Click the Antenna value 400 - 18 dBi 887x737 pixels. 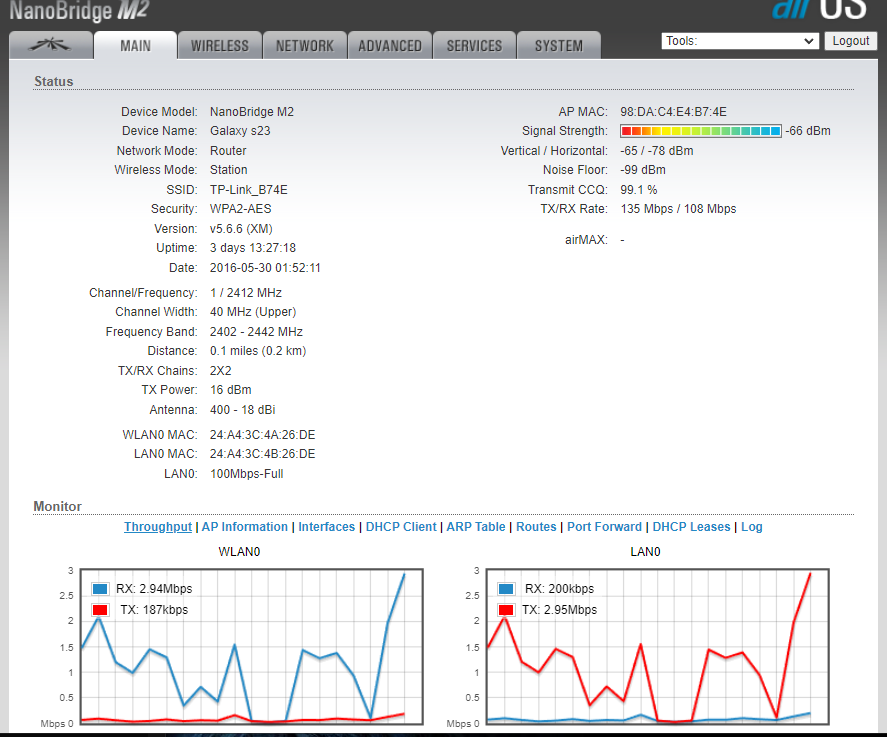click(x=243, y=410)
